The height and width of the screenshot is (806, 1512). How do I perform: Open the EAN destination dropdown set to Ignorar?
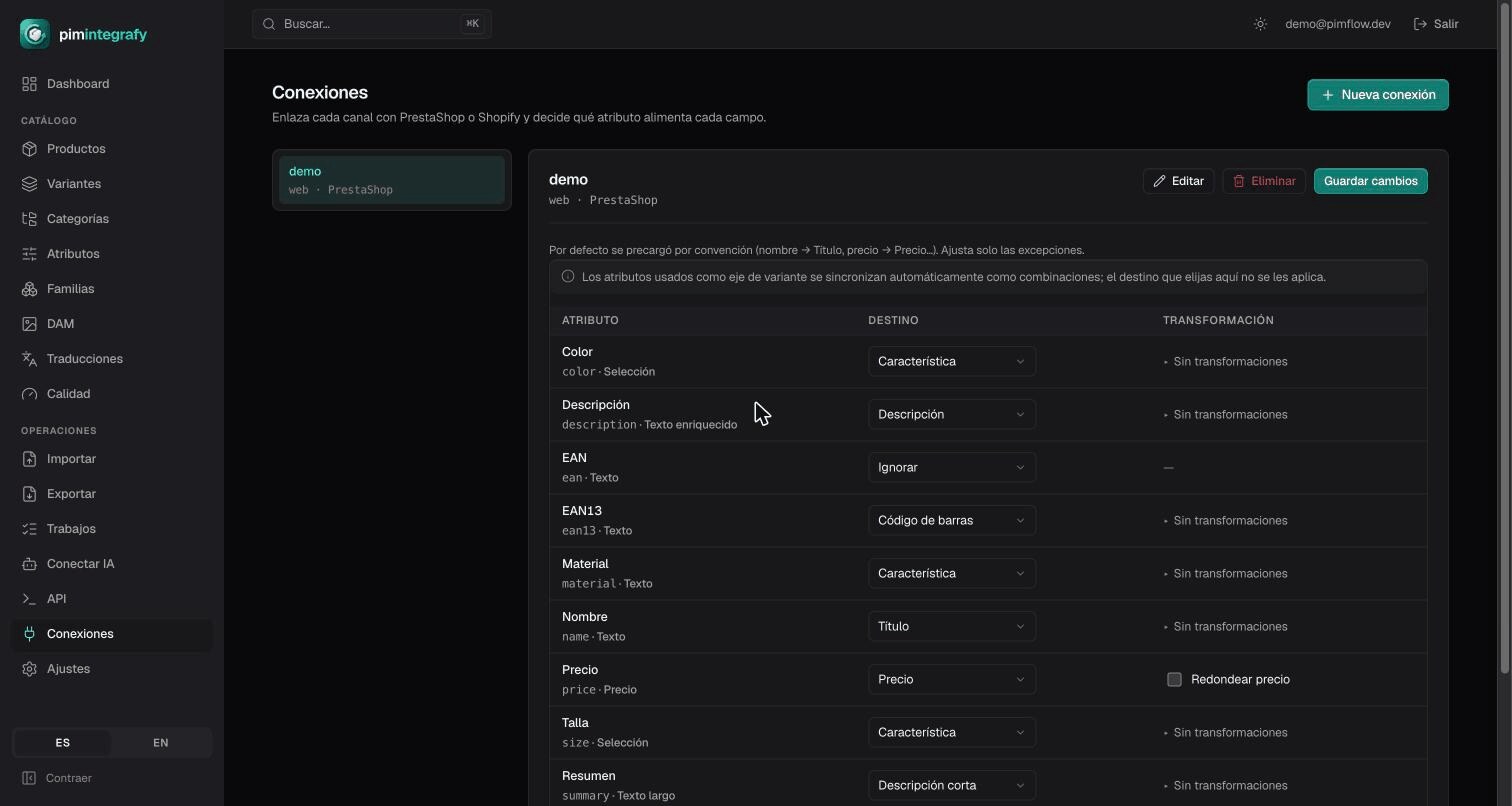coord(952,468)
